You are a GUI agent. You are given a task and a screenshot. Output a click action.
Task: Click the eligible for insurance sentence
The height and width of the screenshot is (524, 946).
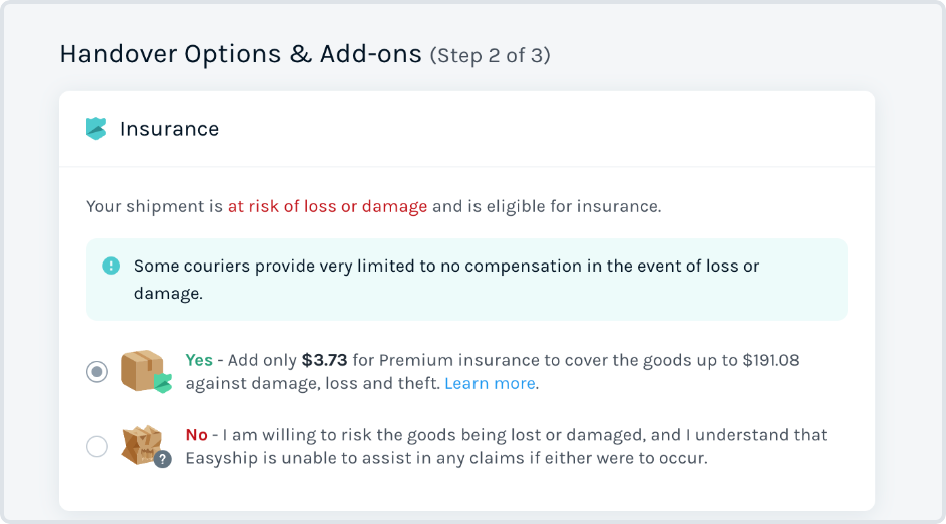(373, 206)
